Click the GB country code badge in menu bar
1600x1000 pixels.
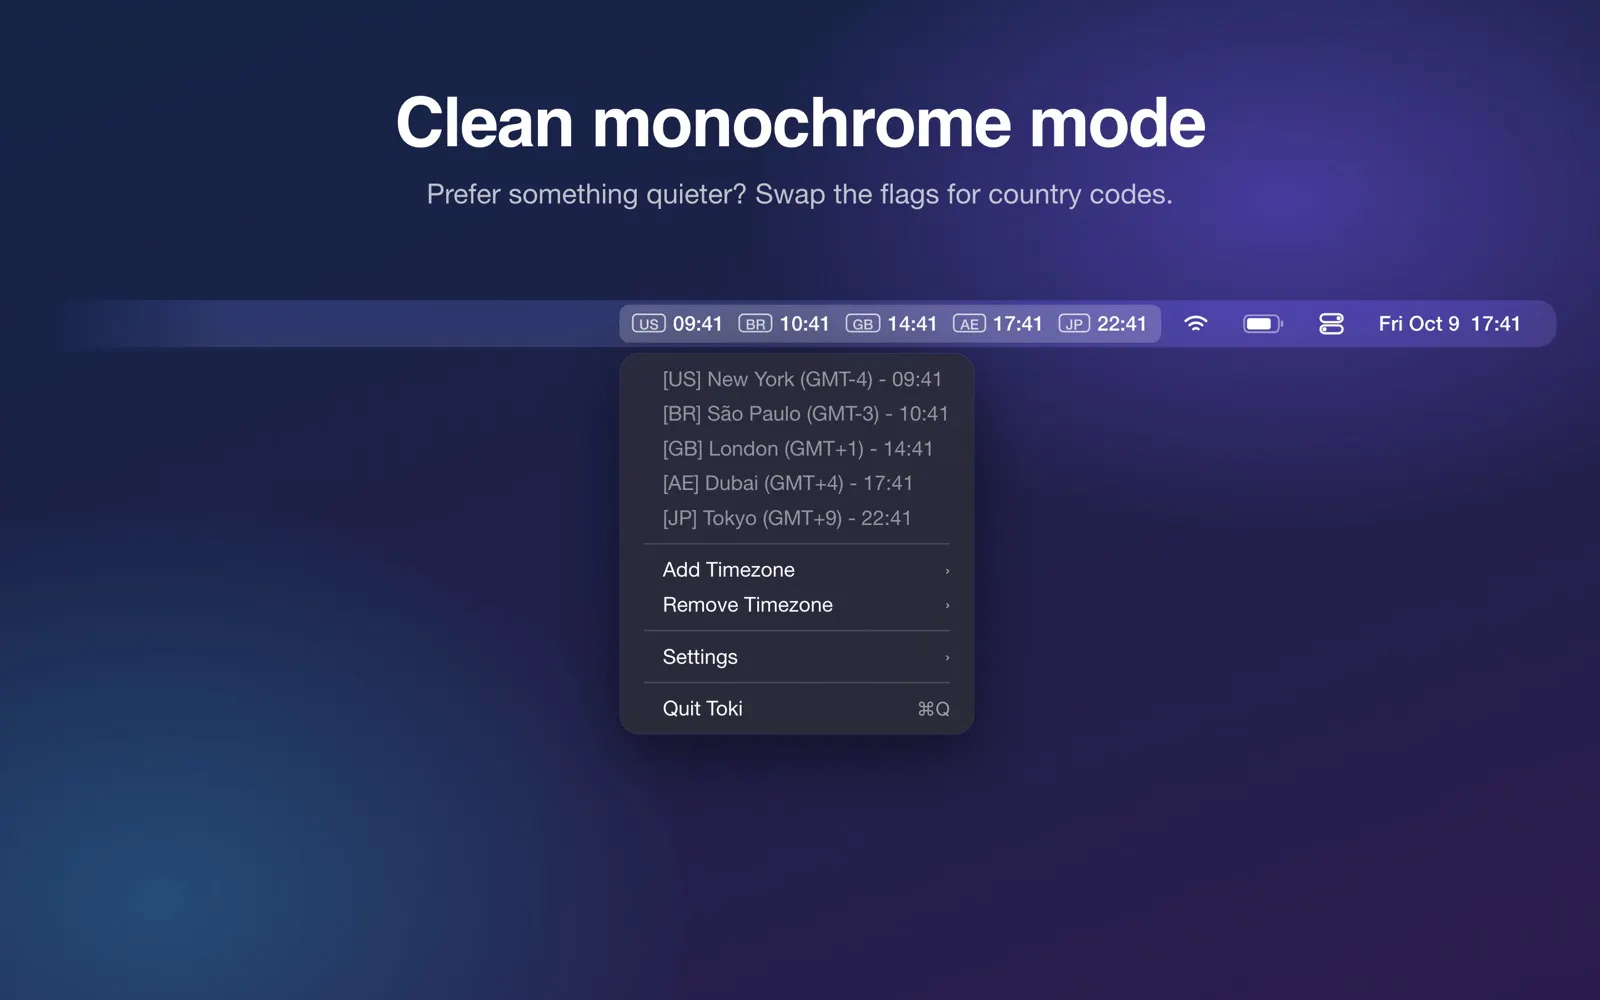(863, 324)
